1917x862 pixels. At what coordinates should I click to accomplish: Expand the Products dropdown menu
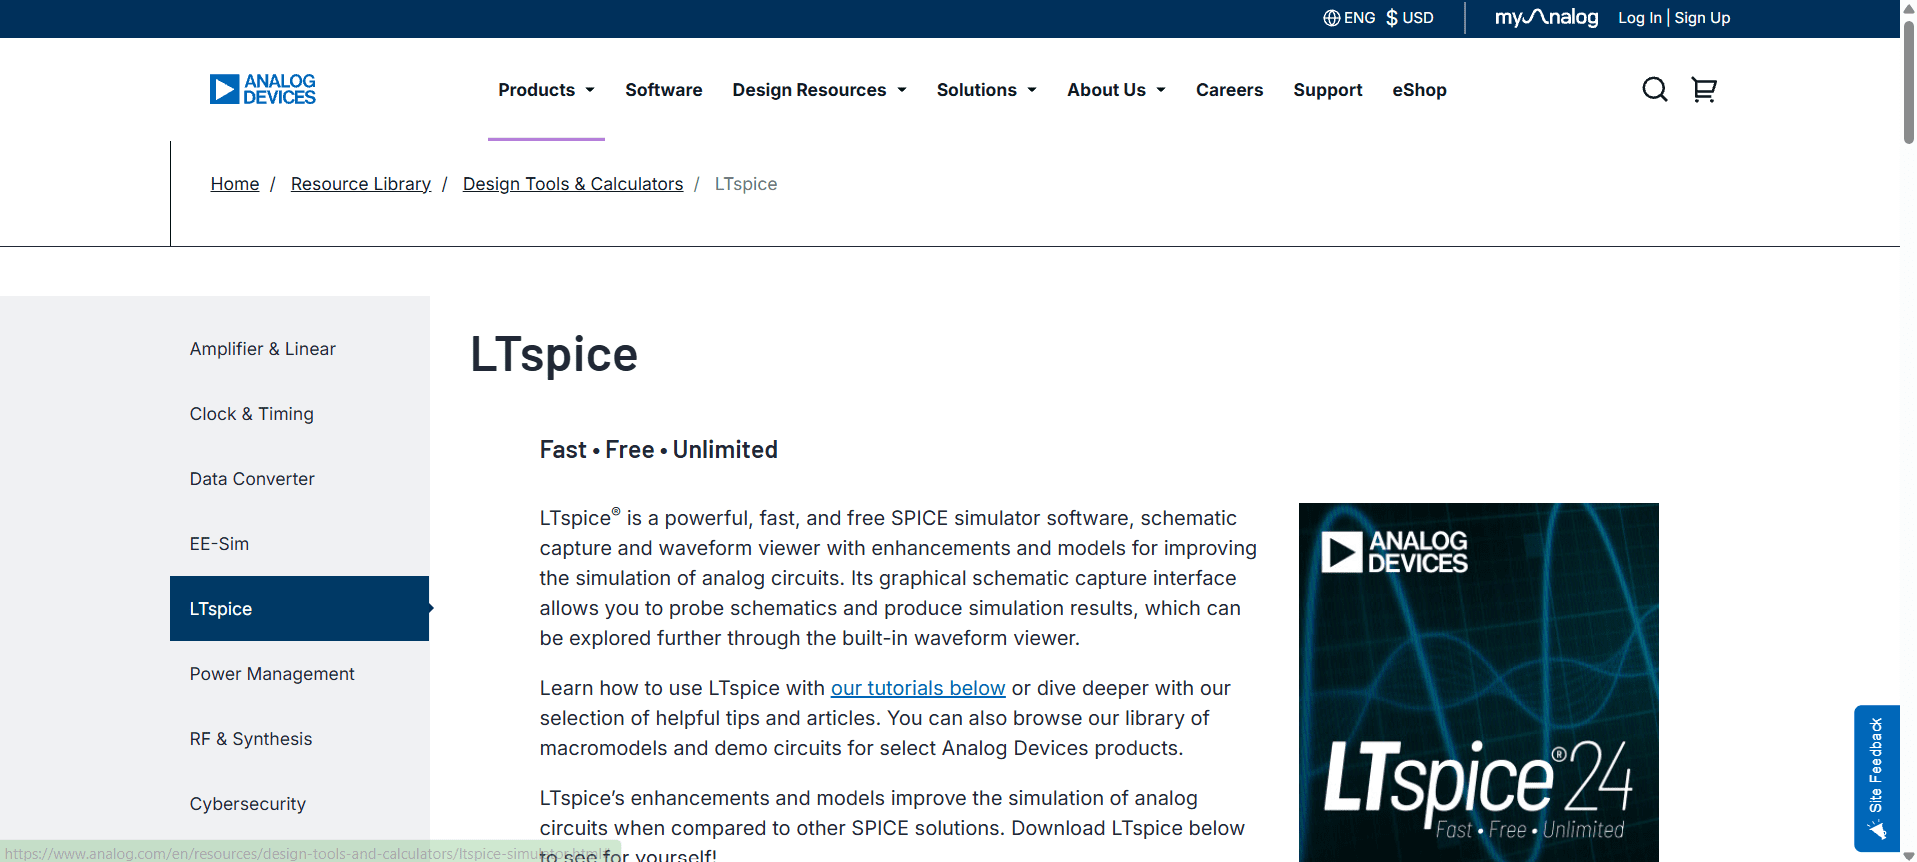pos(546,90)
